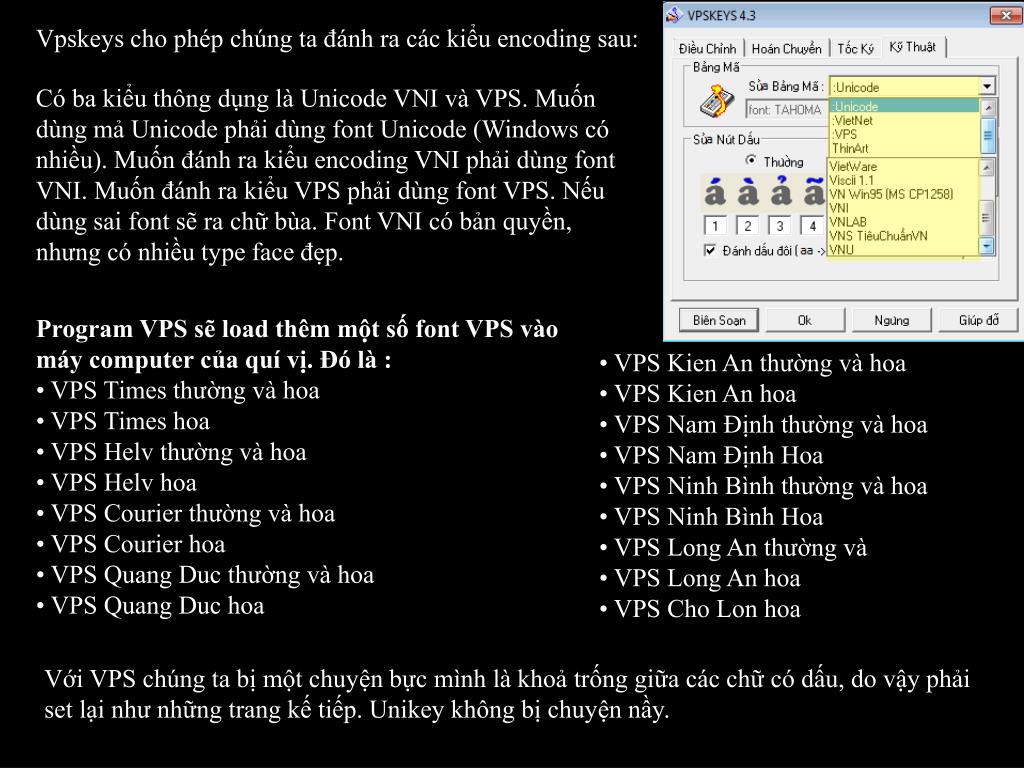Viewport: 1024px width, 768px height.
Task: Click the ã accent glyph
Action: pos(814,192)
